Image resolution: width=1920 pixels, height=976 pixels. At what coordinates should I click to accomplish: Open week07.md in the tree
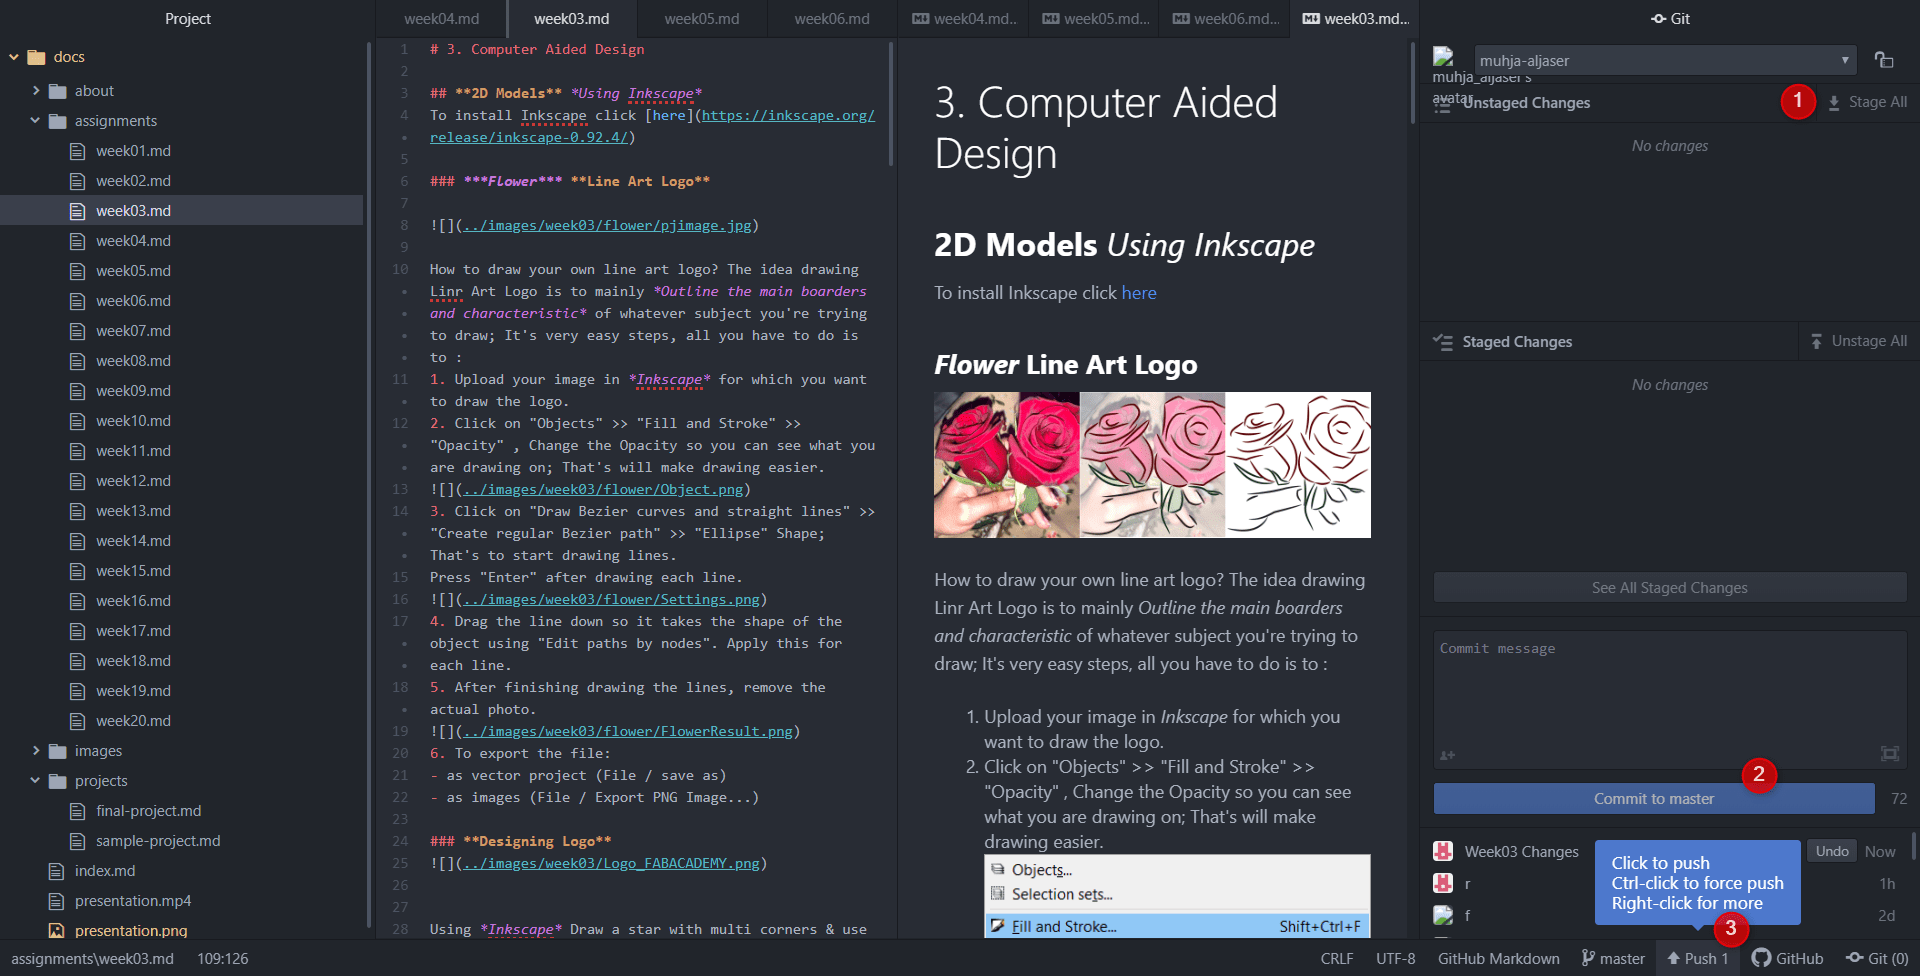pyautogui.click(x=133, y=331)
